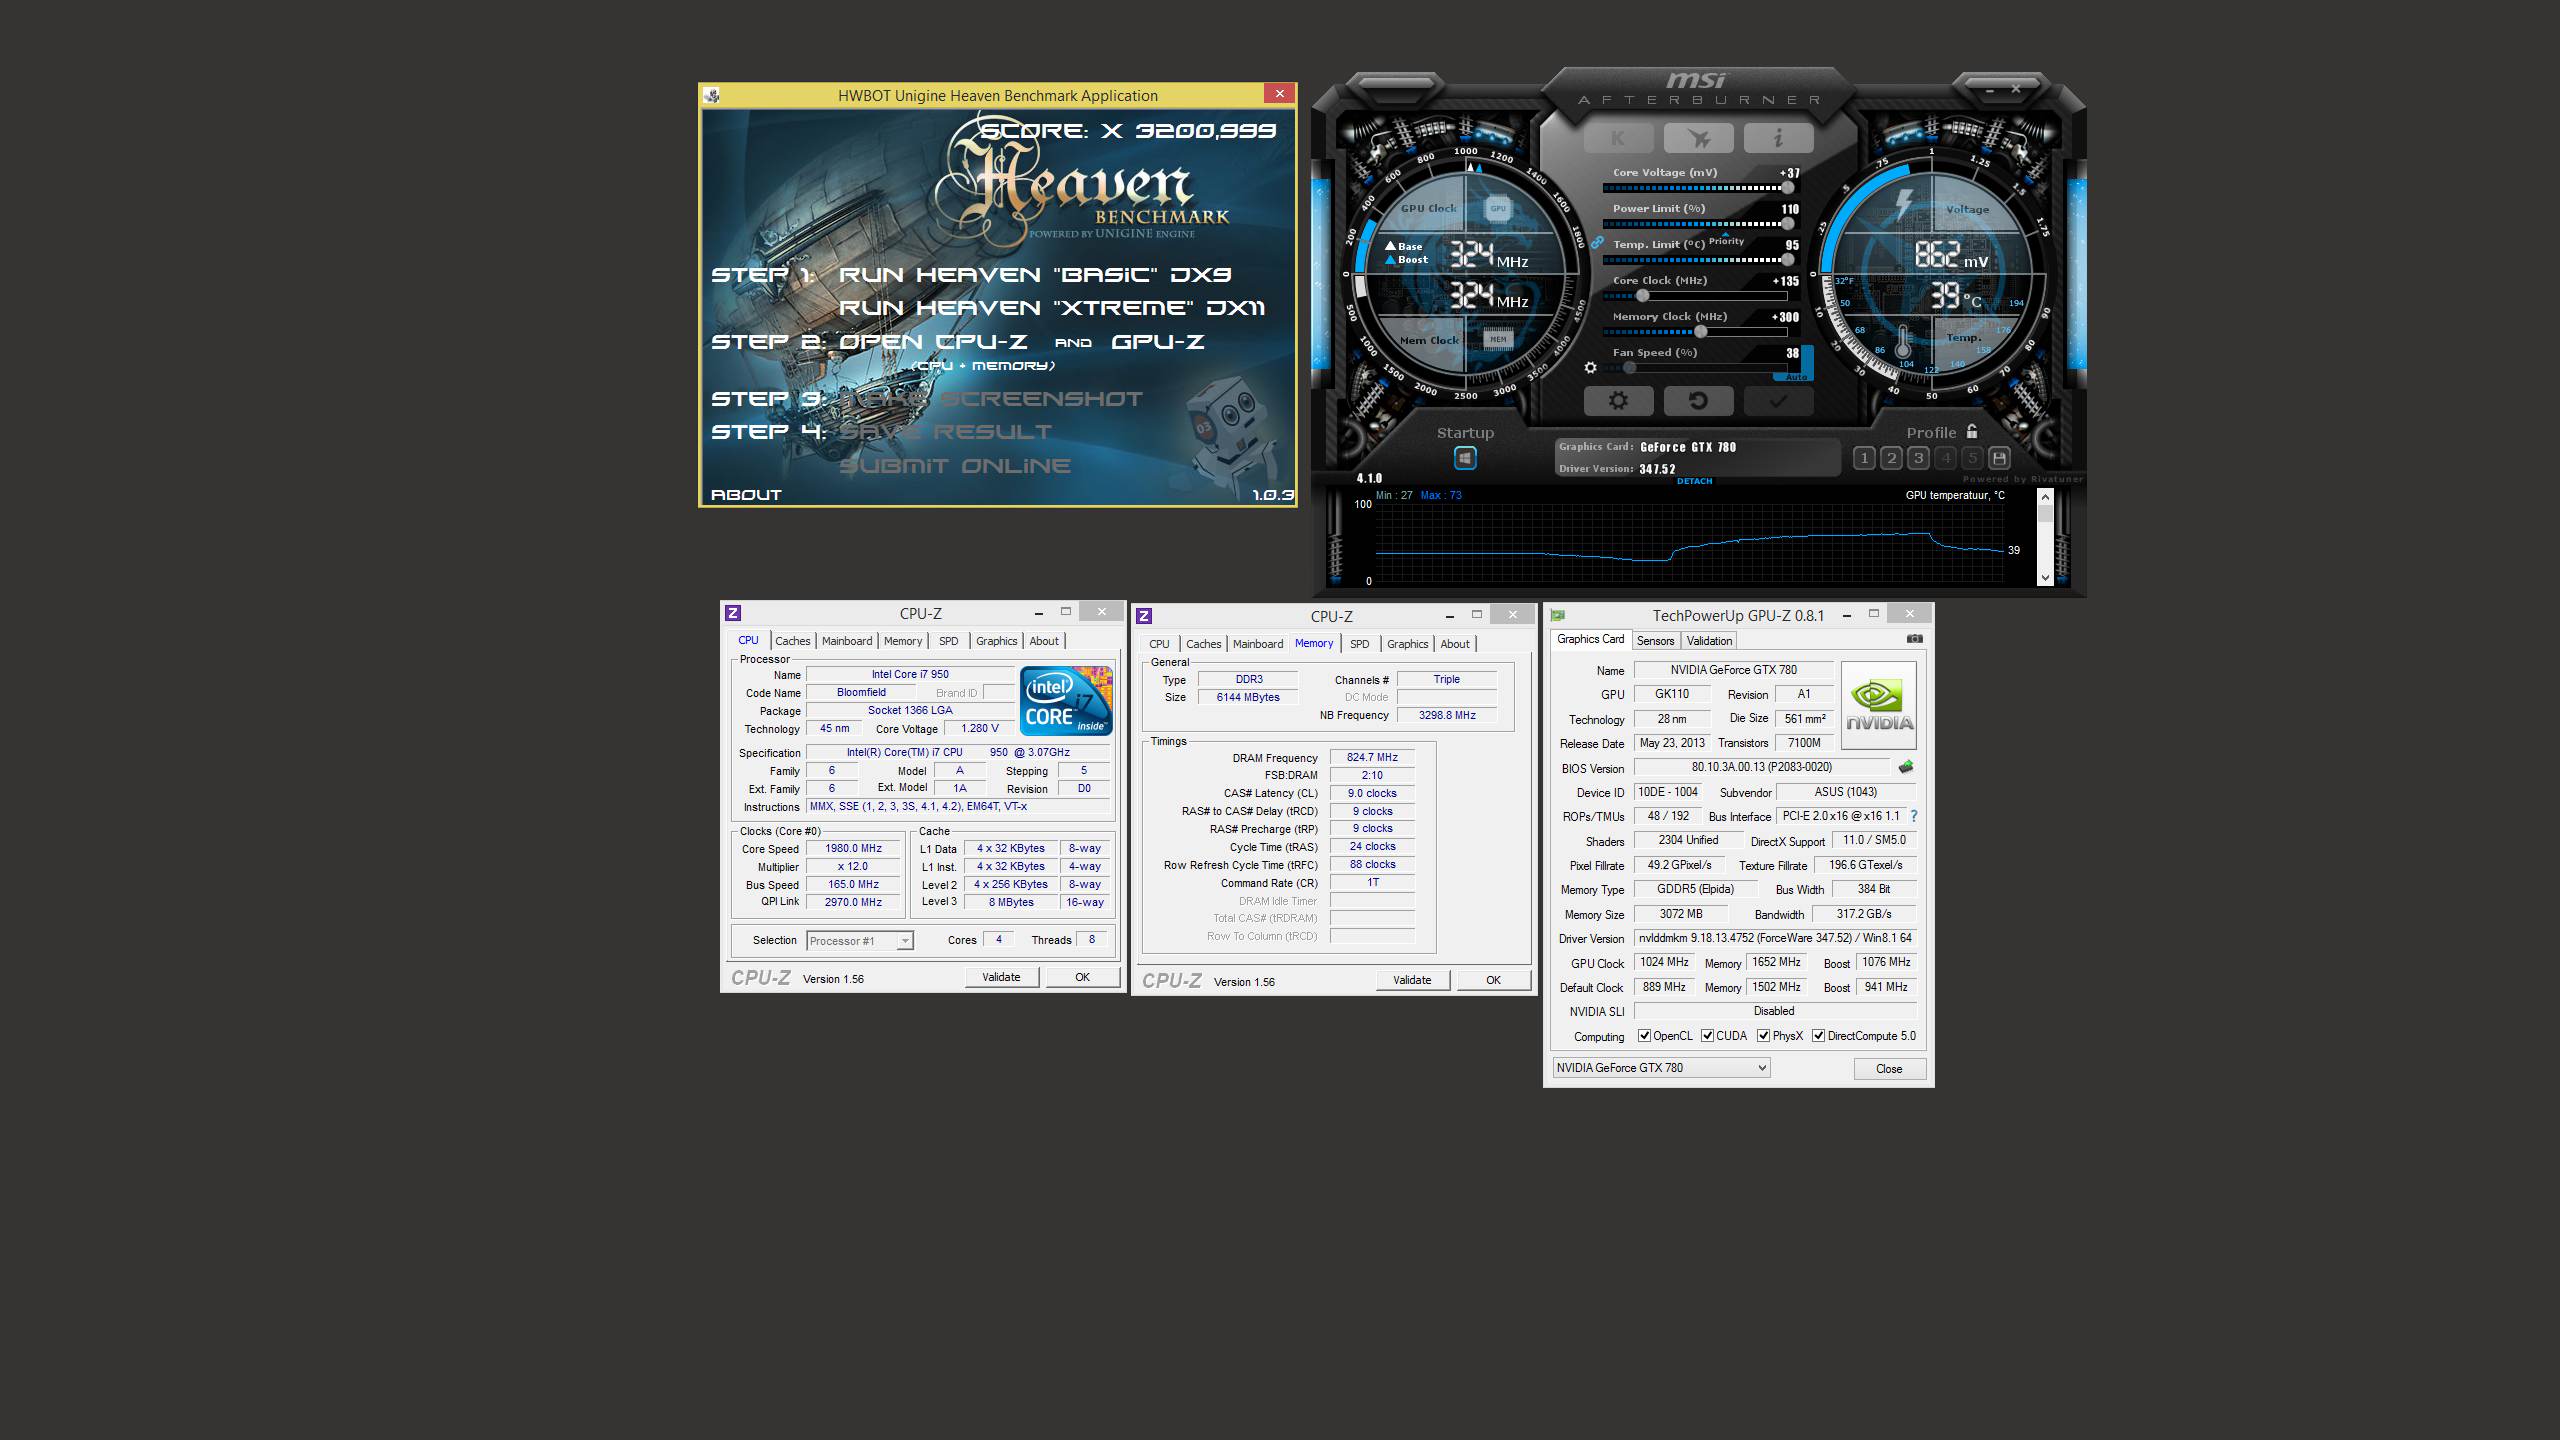Screen dimensions: 2560x1440
Task: Select Afterburner profile slot 5
Action: (x=1972, y=458)
